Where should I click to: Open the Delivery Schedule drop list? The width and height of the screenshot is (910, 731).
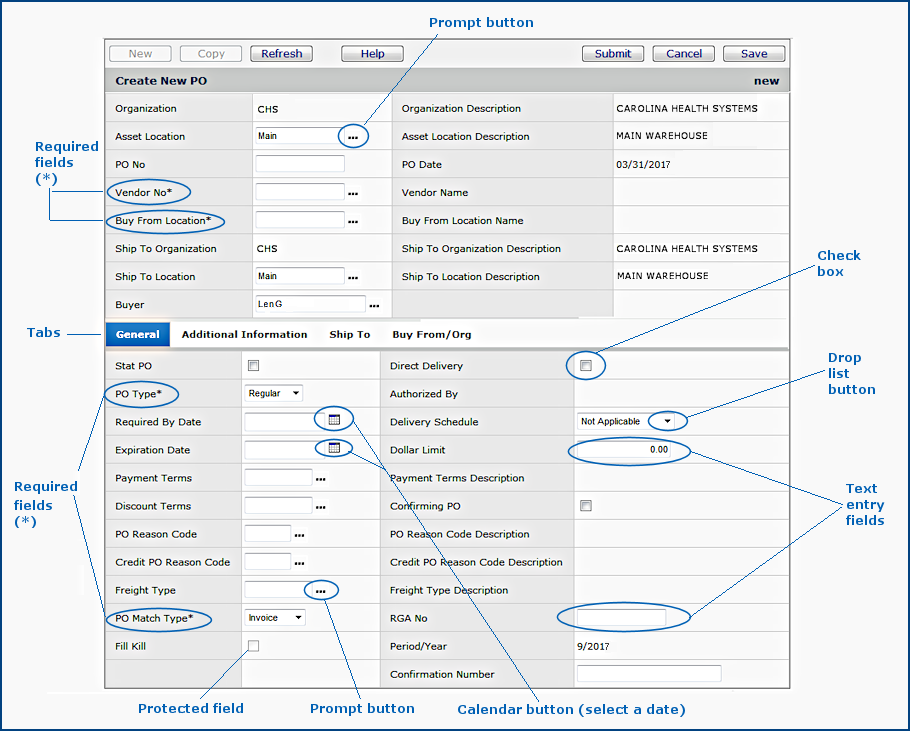pyautogui.click(x=667, y=422)
